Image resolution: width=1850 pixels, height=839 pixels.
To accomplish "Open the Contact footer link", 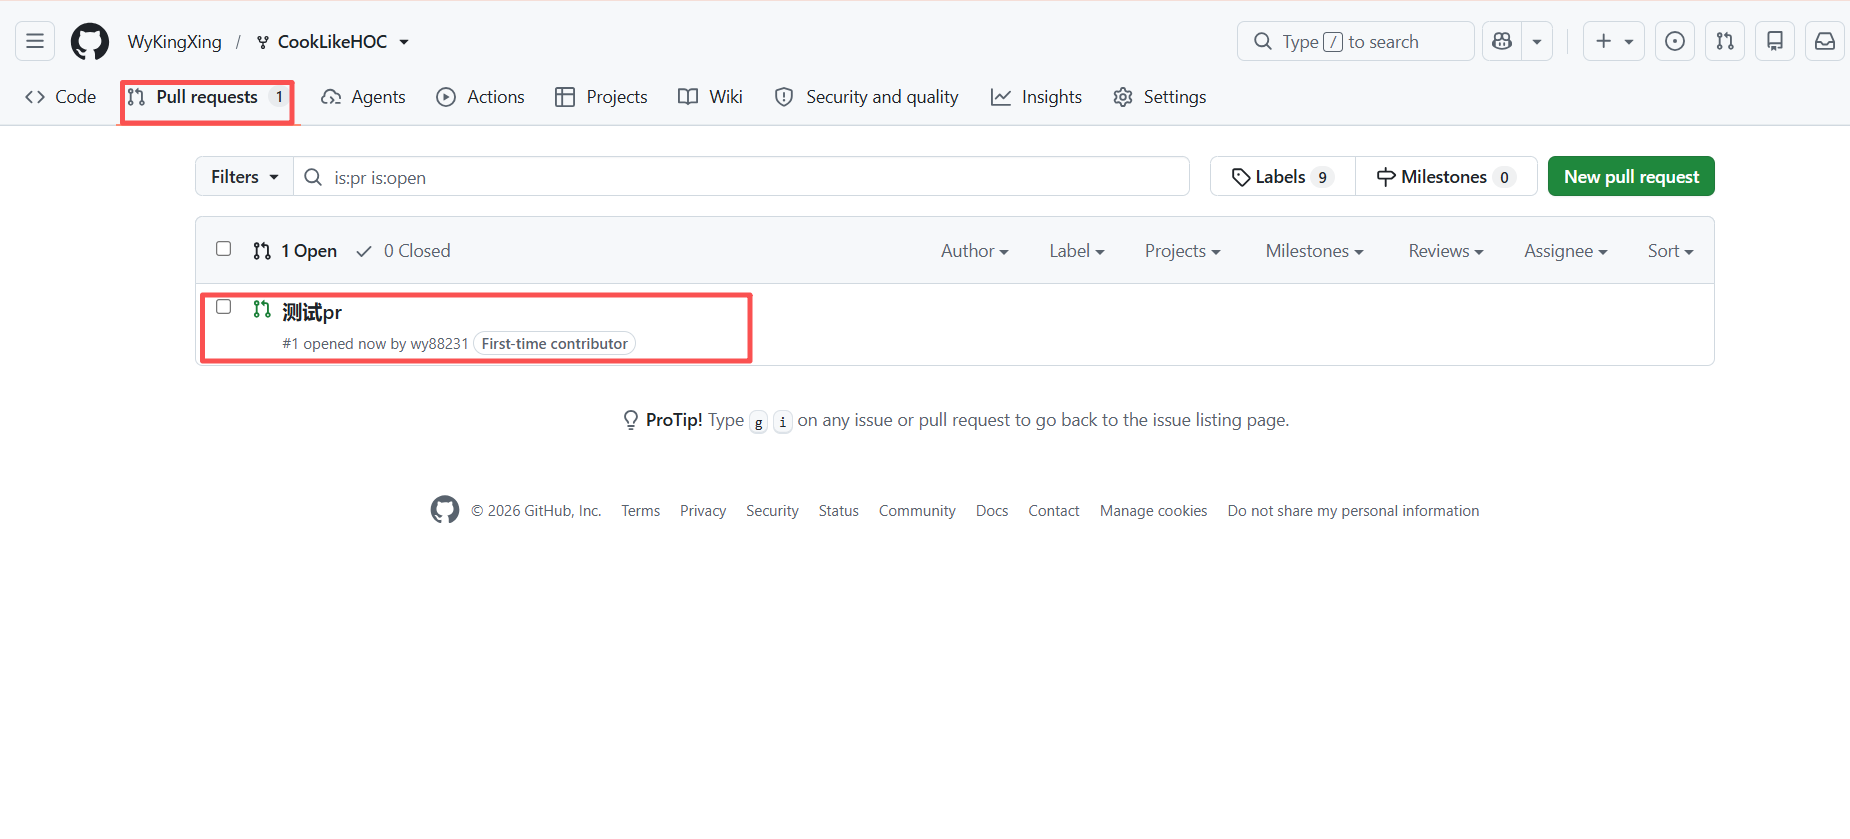I will tap(1054, 511).
